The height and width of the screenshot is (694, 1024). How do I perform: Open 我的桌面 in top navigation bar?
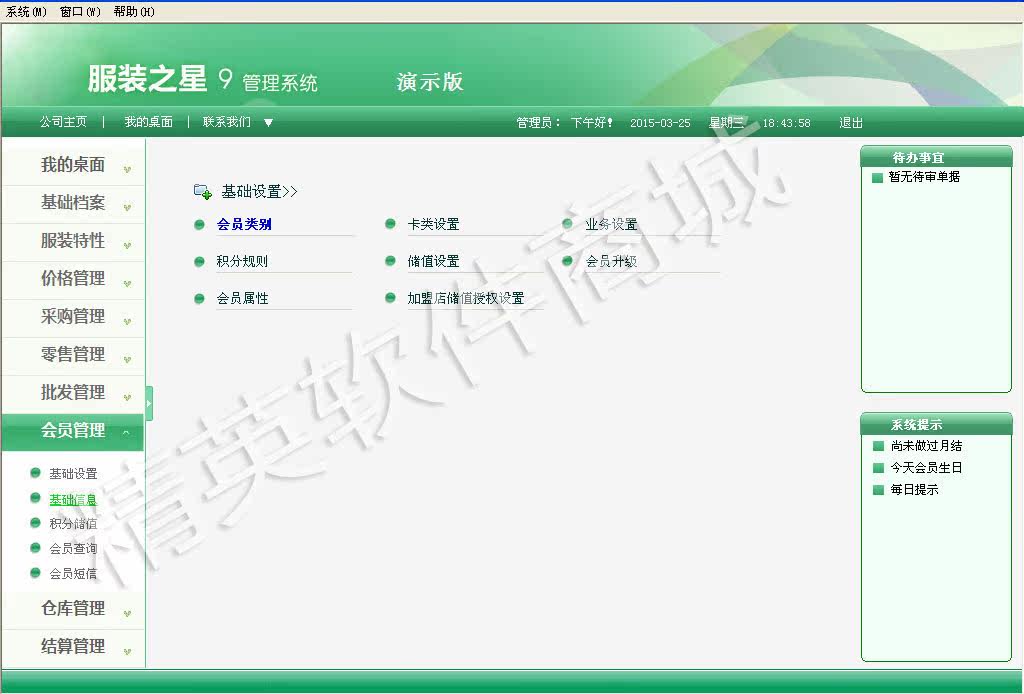148,122
